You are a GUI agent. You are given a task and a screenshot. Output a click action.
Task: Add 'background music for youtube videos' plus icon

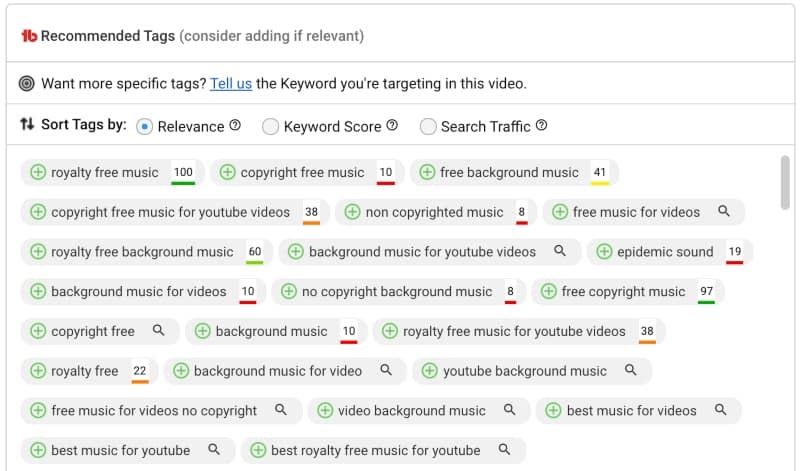296,252
